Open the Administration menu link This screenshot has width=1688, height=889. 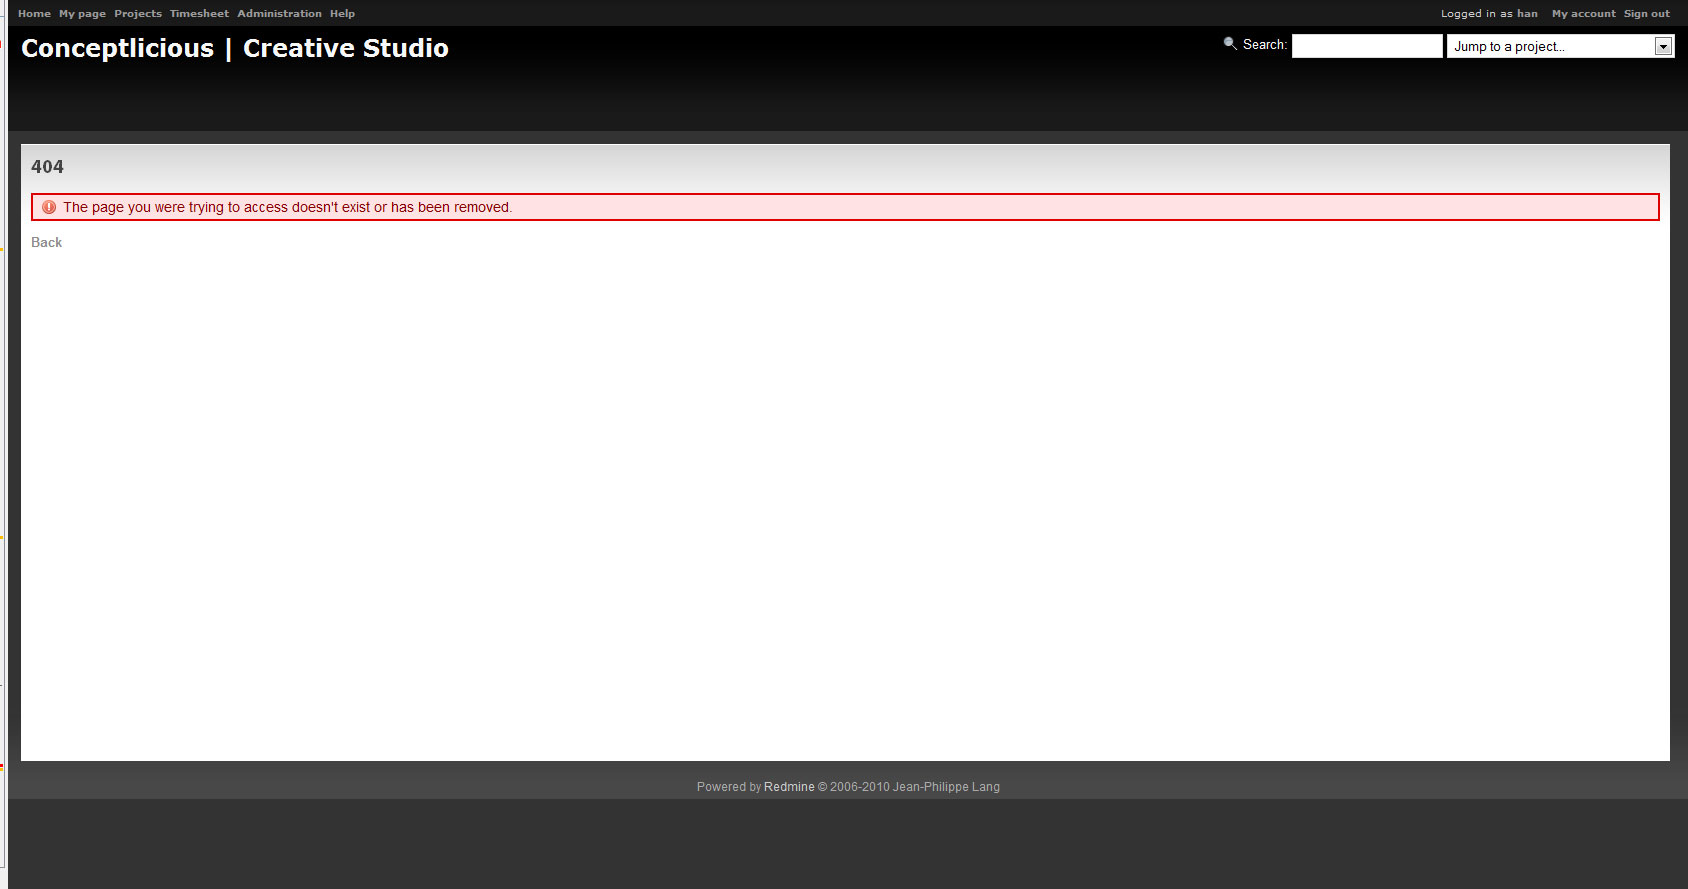tap(279, 14)
